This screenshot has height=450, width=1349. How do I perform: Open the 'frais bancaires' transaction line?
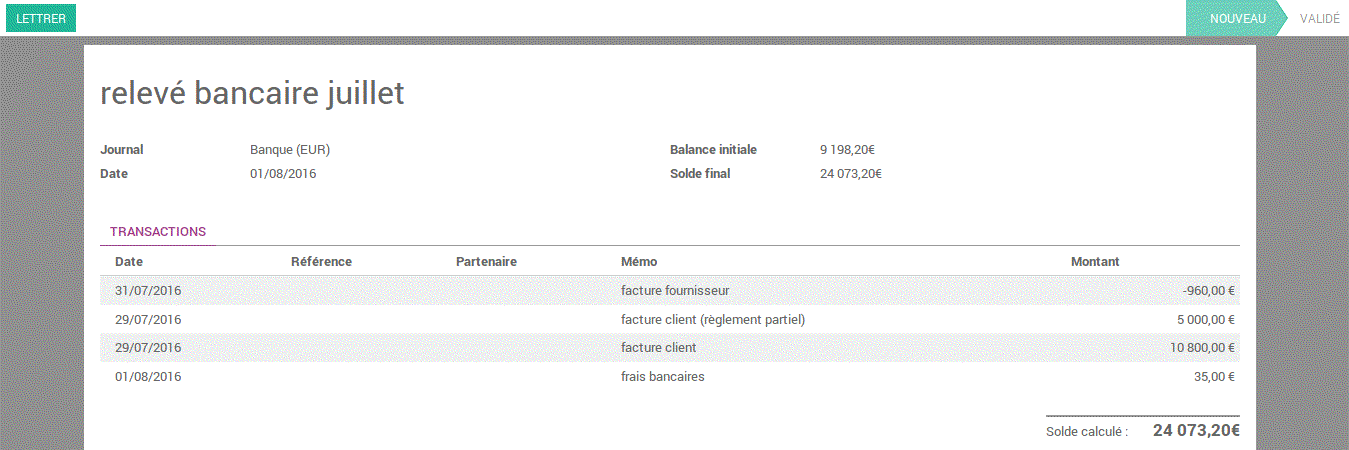click(x=662, y=377)
